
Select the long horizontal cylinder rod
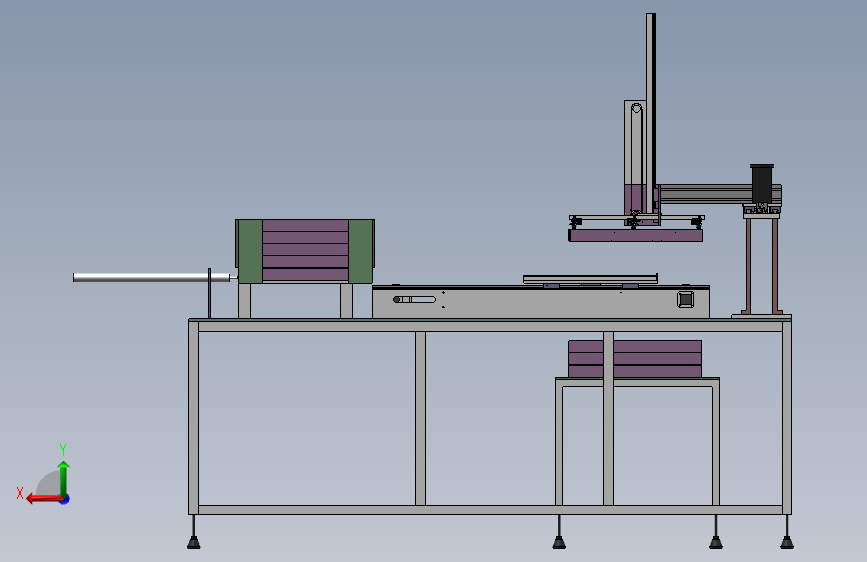(x=152, y=277)
